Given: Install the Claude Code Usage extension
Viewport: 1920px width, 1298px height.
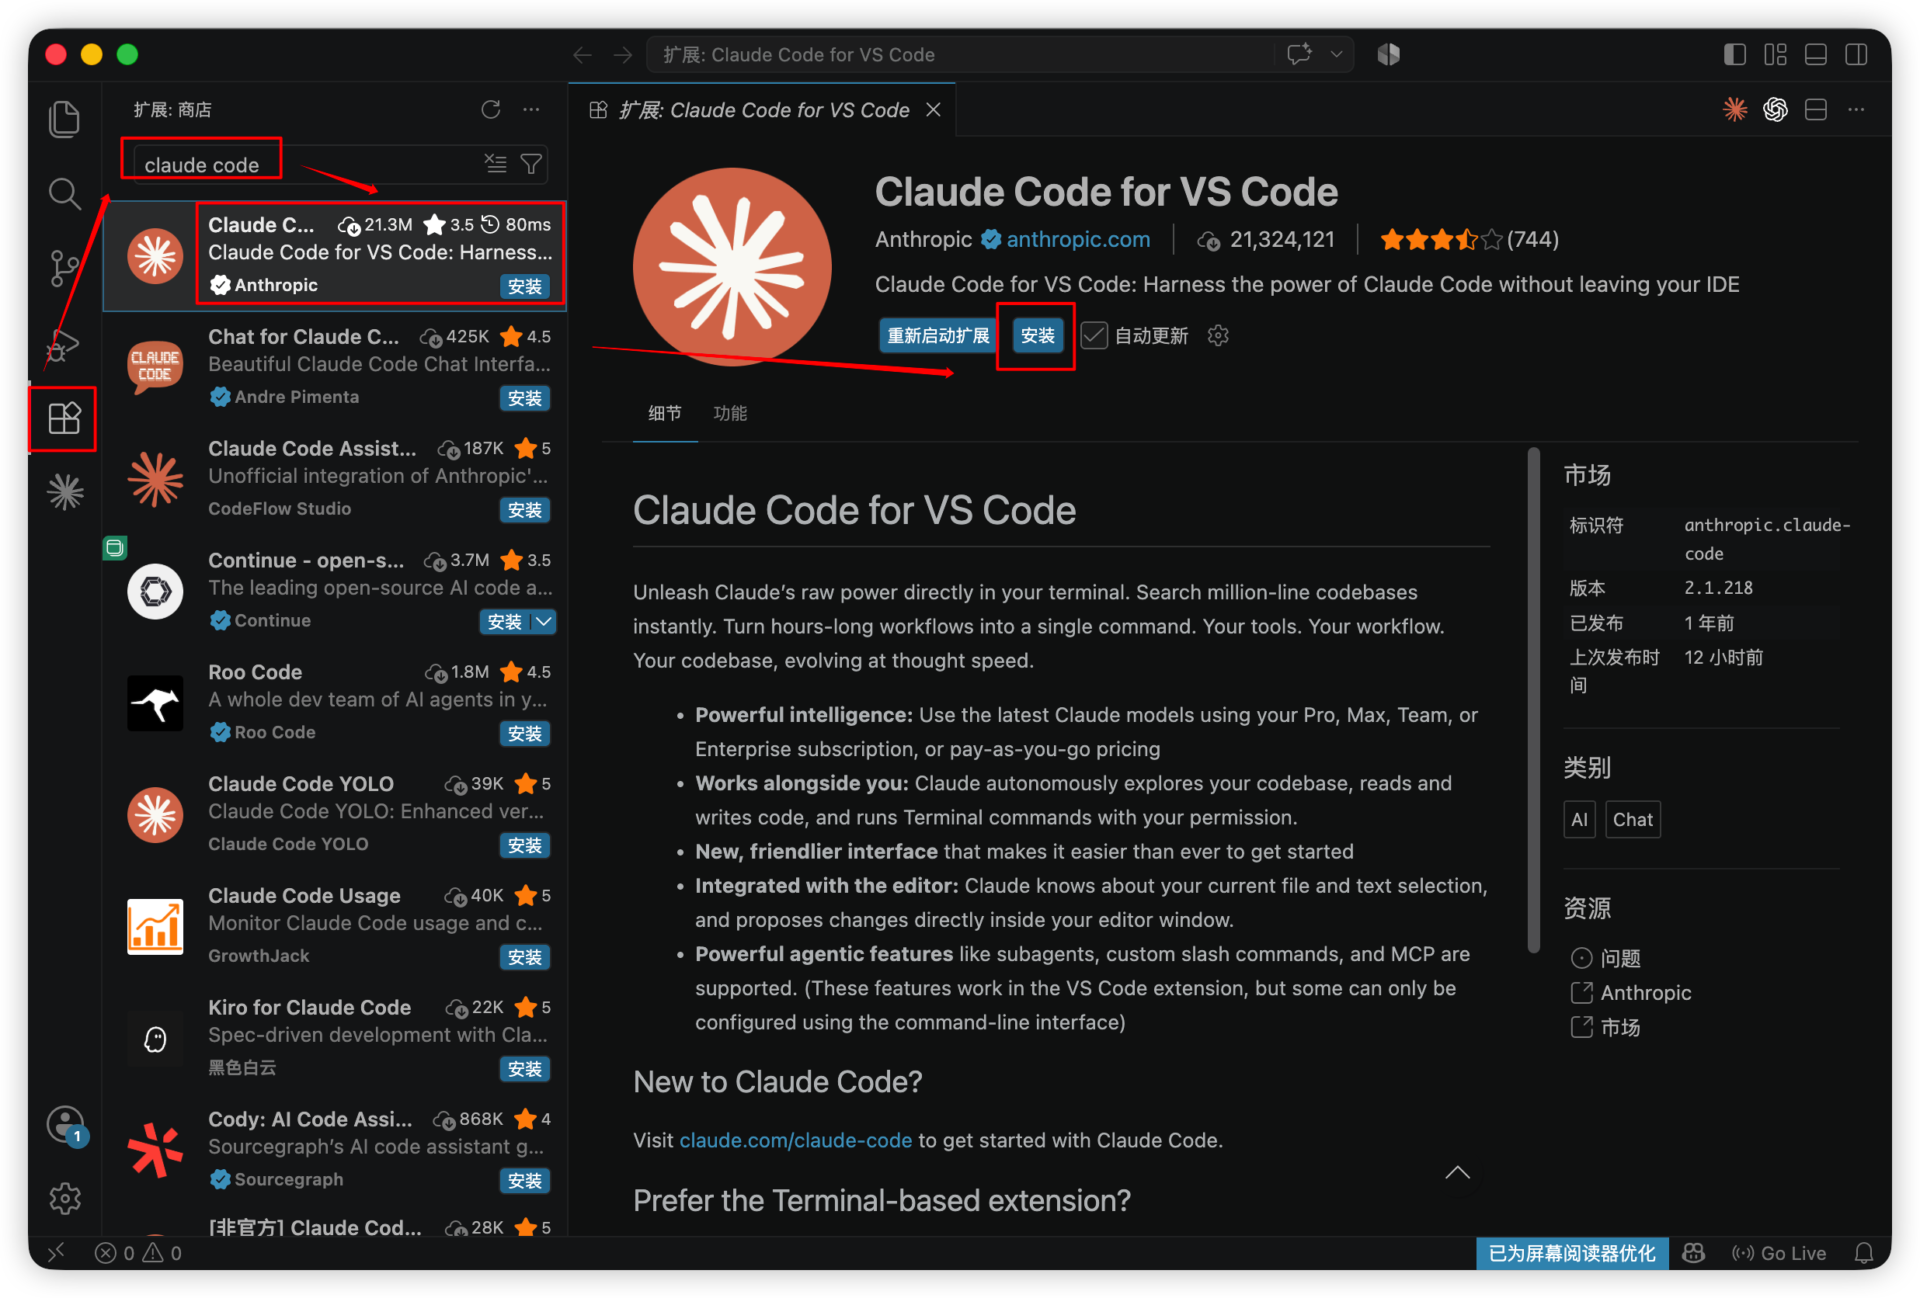Looking at the screenshot, I should [x=525, y=958].
